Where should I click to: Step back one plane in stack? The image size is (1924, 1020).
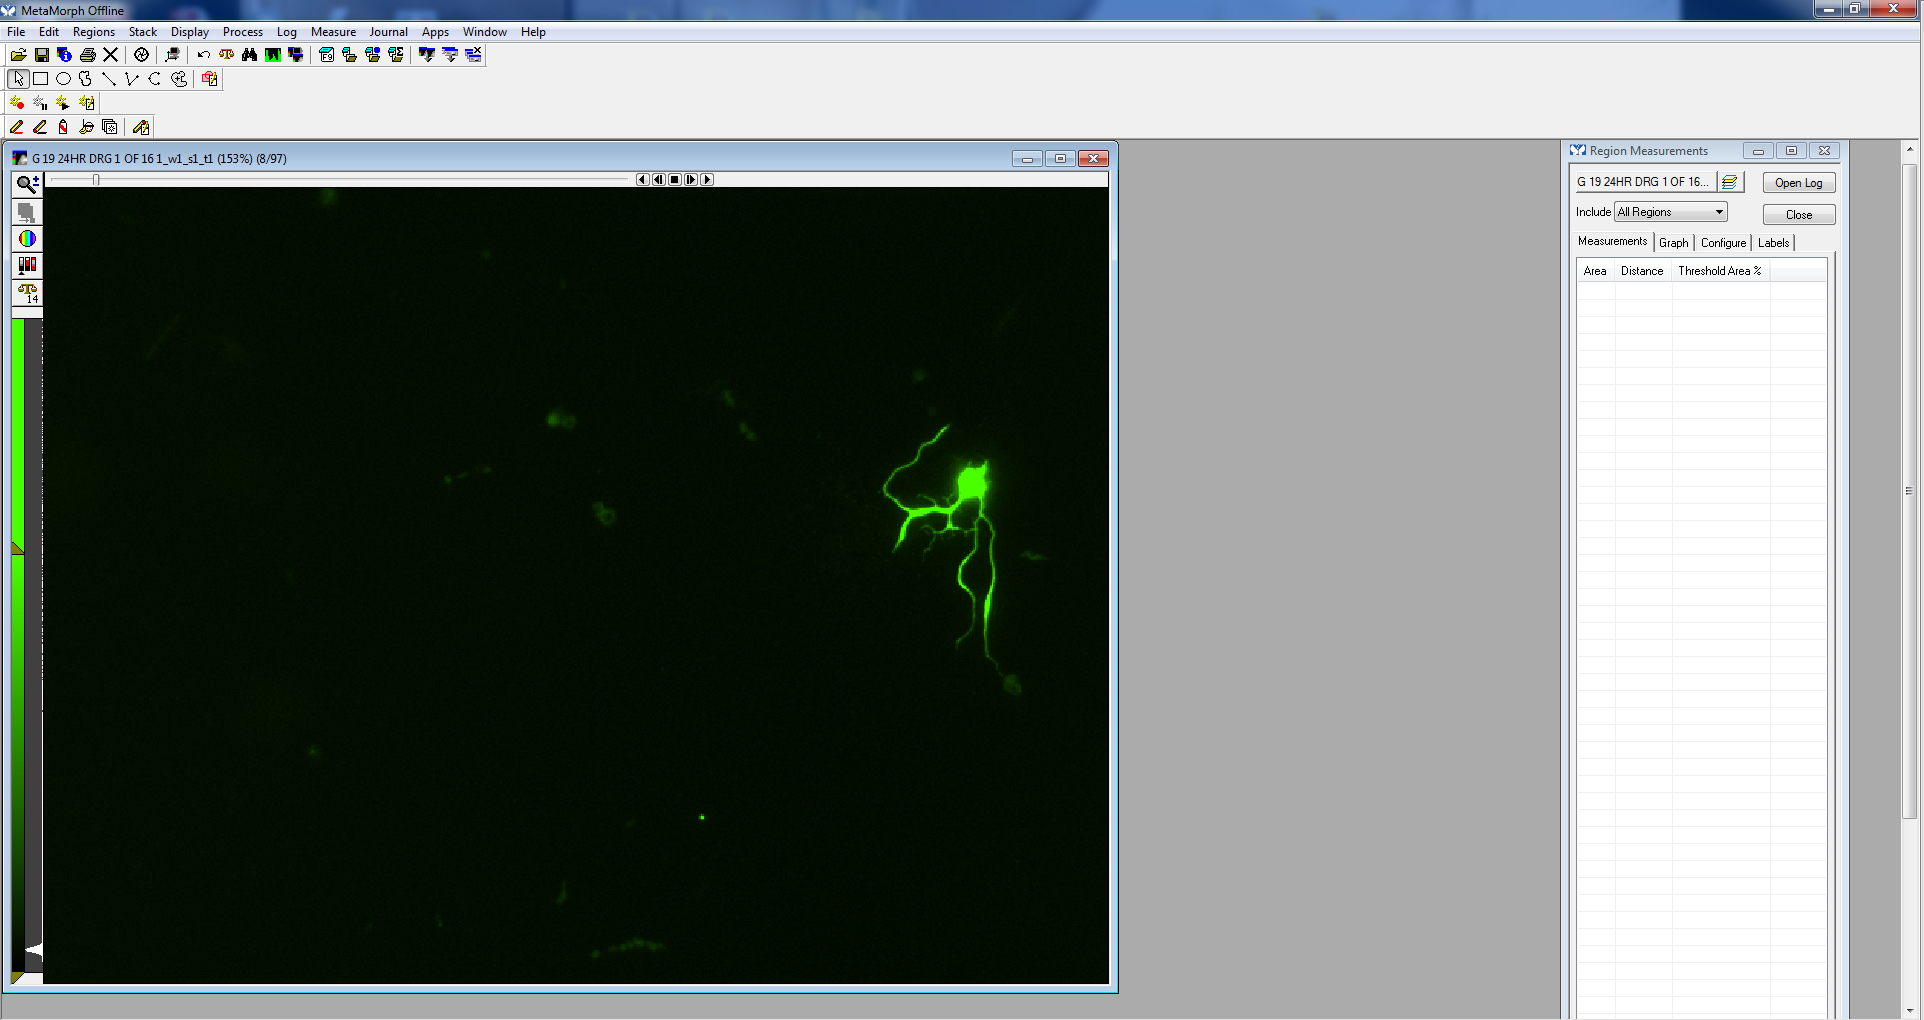pyautogui.click(x=658, y=180)
